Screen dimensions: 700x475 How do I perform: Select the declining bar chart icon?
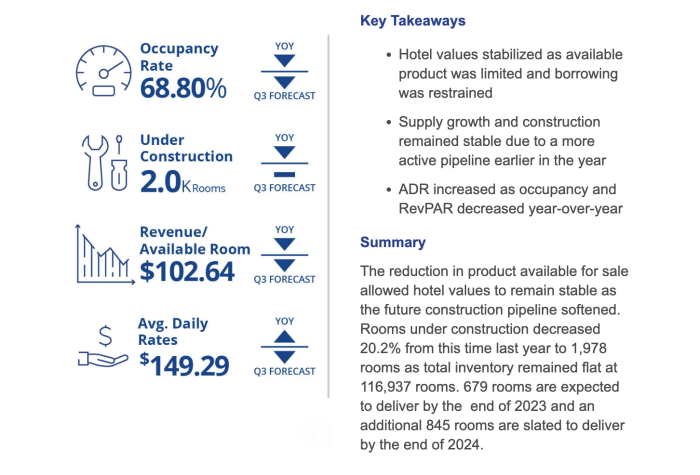[x=102, y=255]
